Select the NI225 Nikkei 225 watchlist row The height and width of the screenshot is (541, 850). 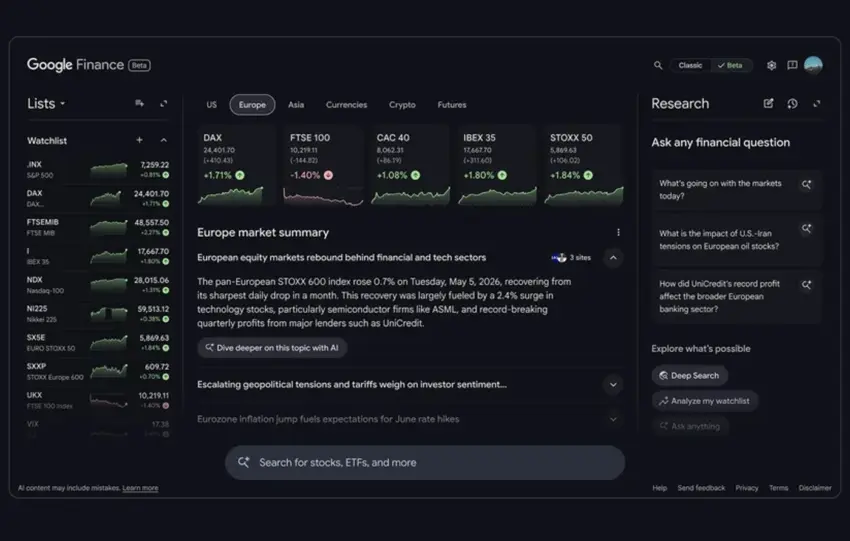[98, 314]
